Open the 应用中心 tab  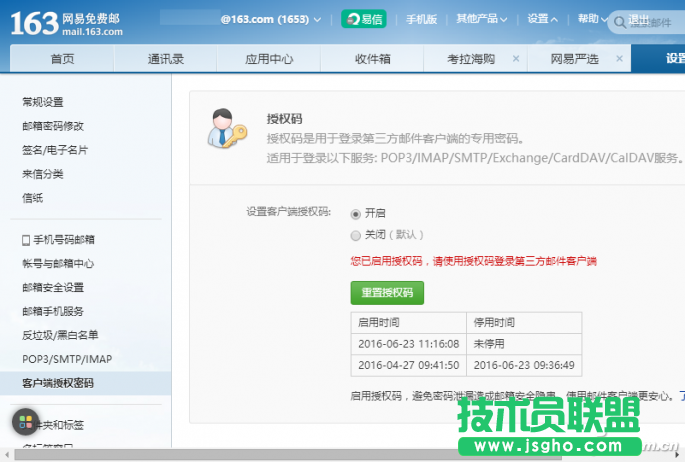click(269, 59)
